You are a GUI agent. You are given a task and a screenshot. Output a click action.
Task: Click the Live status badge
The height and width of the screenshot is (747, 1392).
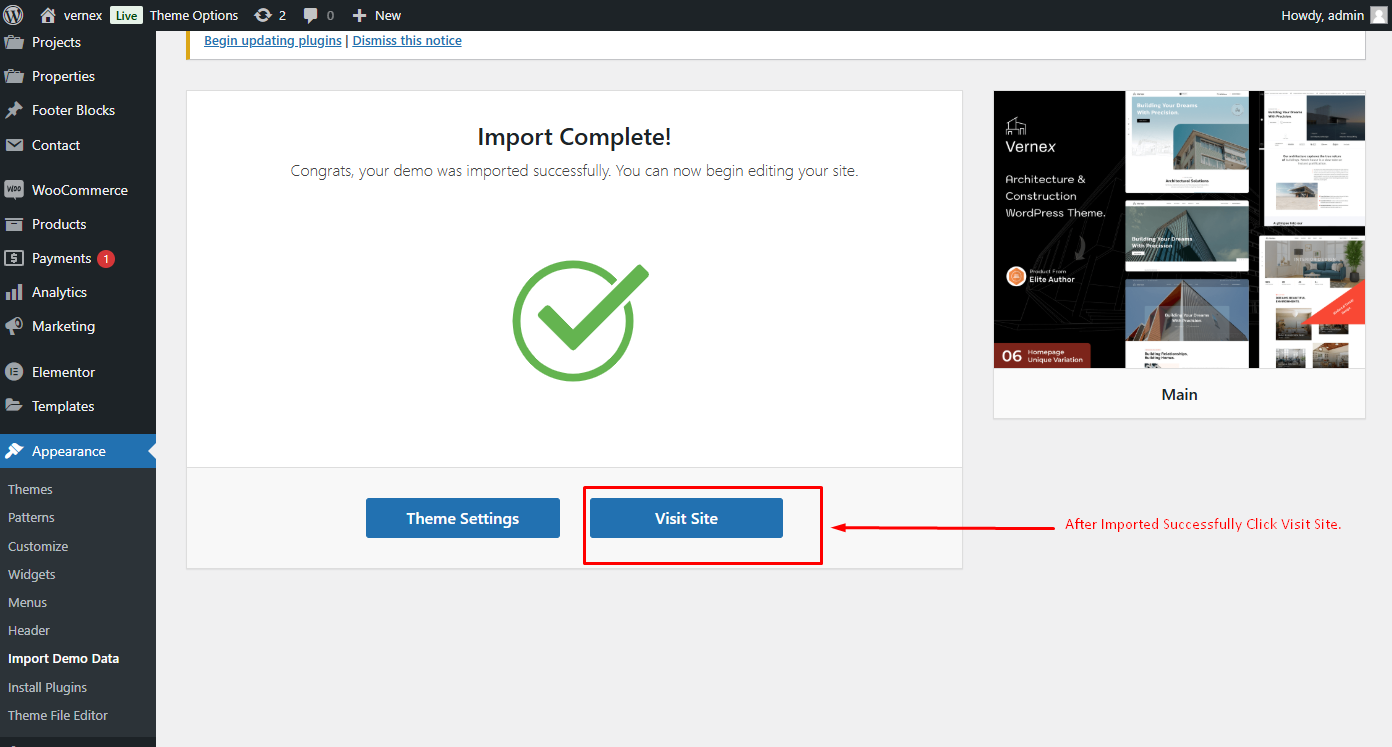pyautogui.click(x=126, y=15)
